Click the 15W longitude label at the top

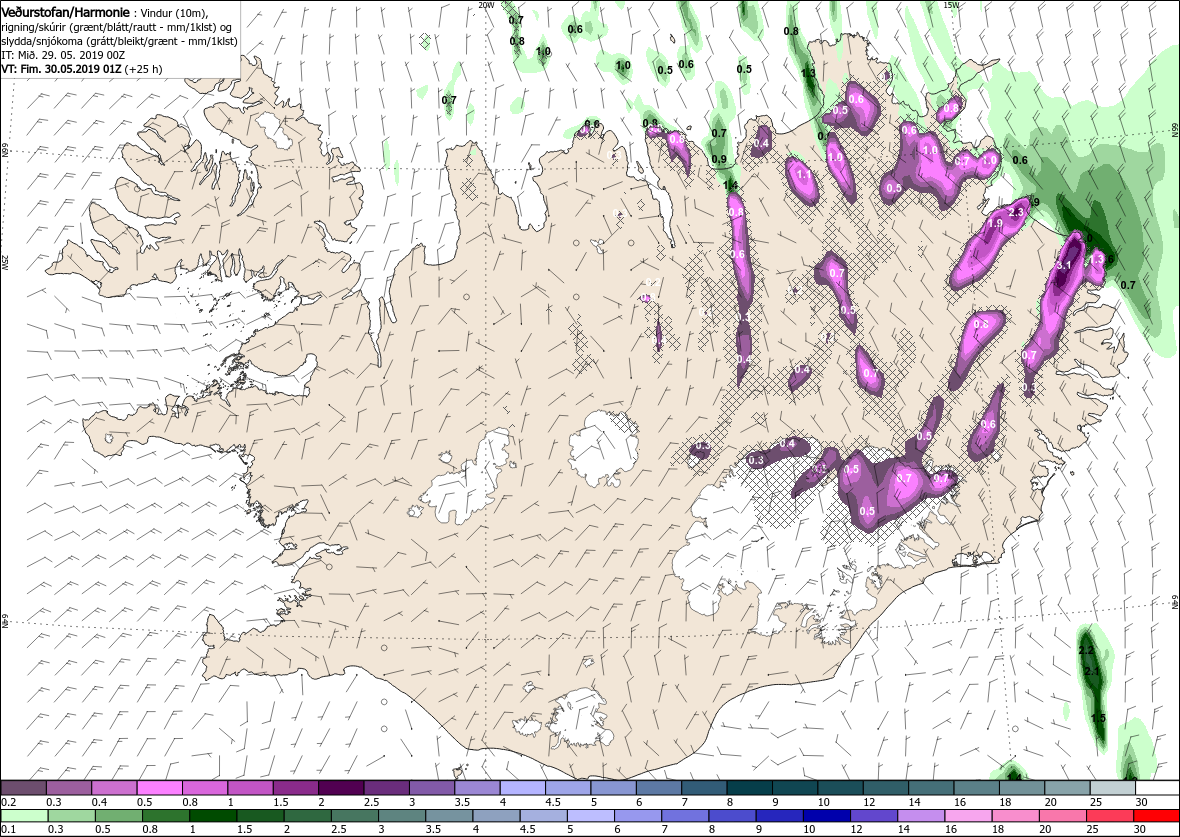click(x=950, y=5)
